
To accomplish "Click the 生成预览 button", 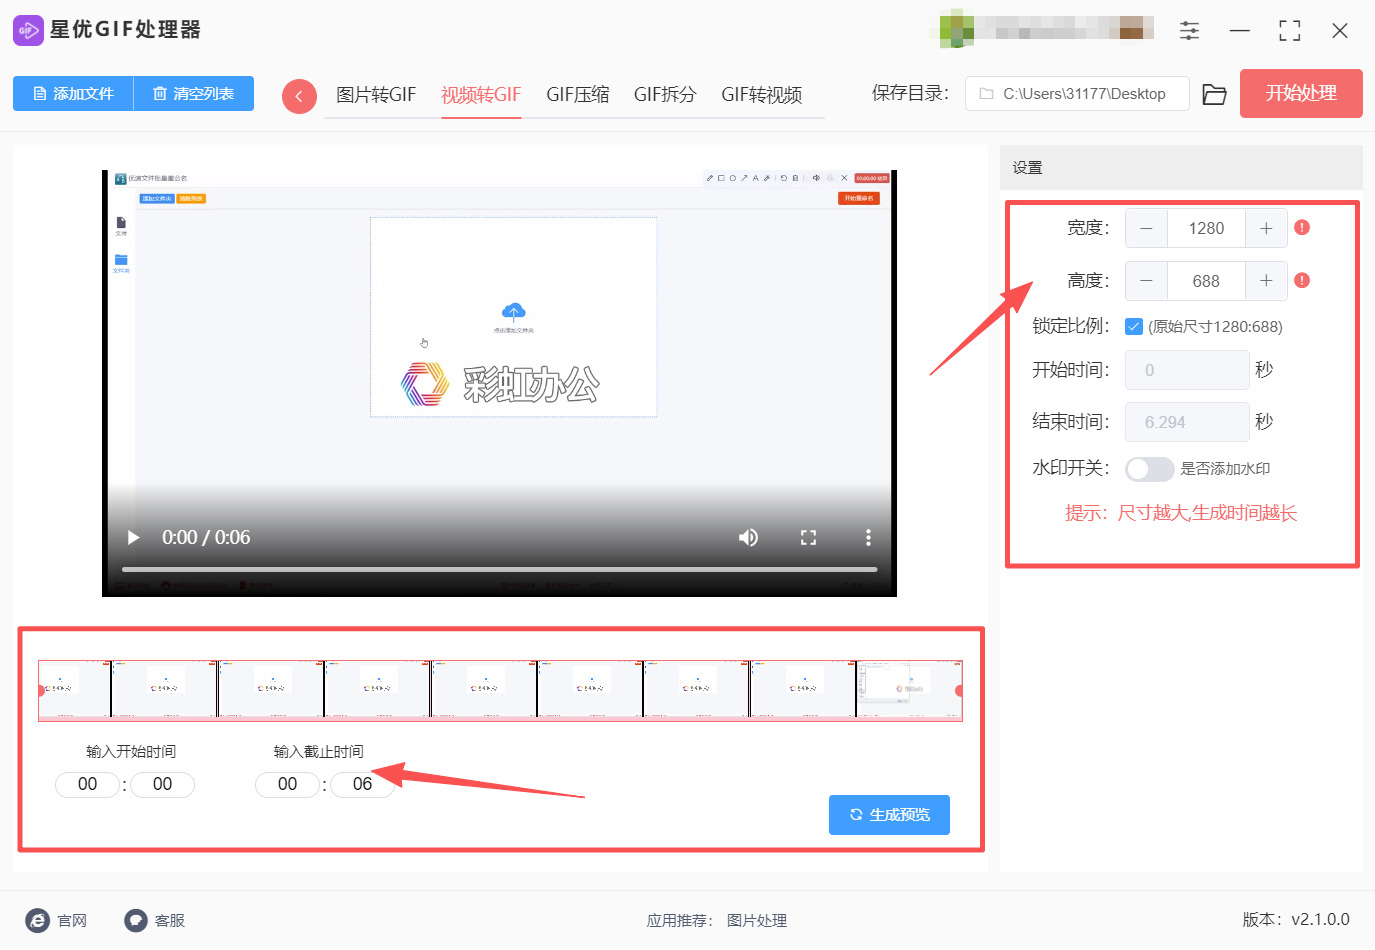I will (889, 815).
